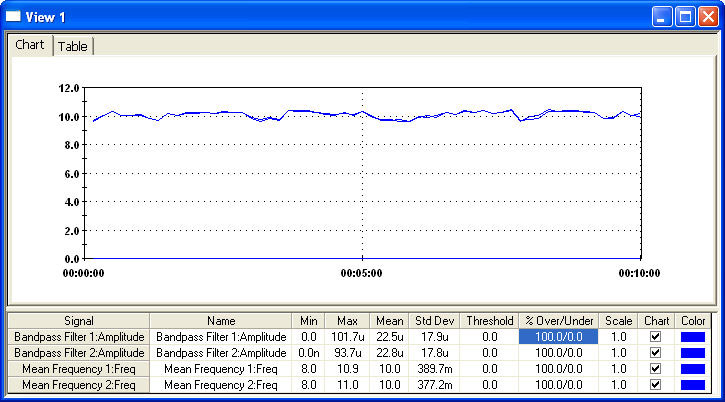Click Scale cell for Mean Frequency 1:Freq
This screenshot has height=402, width=725.
[x=618, y=369]
